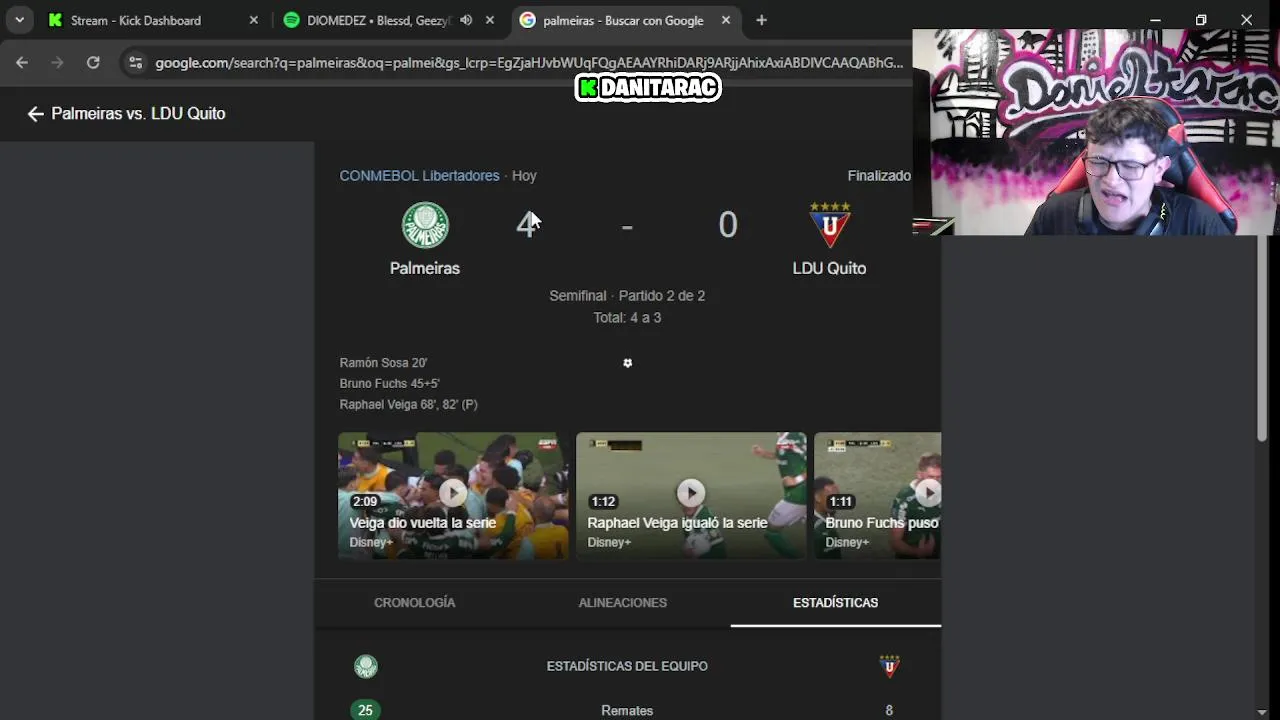Click 'Total: 4 a 3' aggregate text
Viewport: 1280px width, 720px height.
point(627,317)
